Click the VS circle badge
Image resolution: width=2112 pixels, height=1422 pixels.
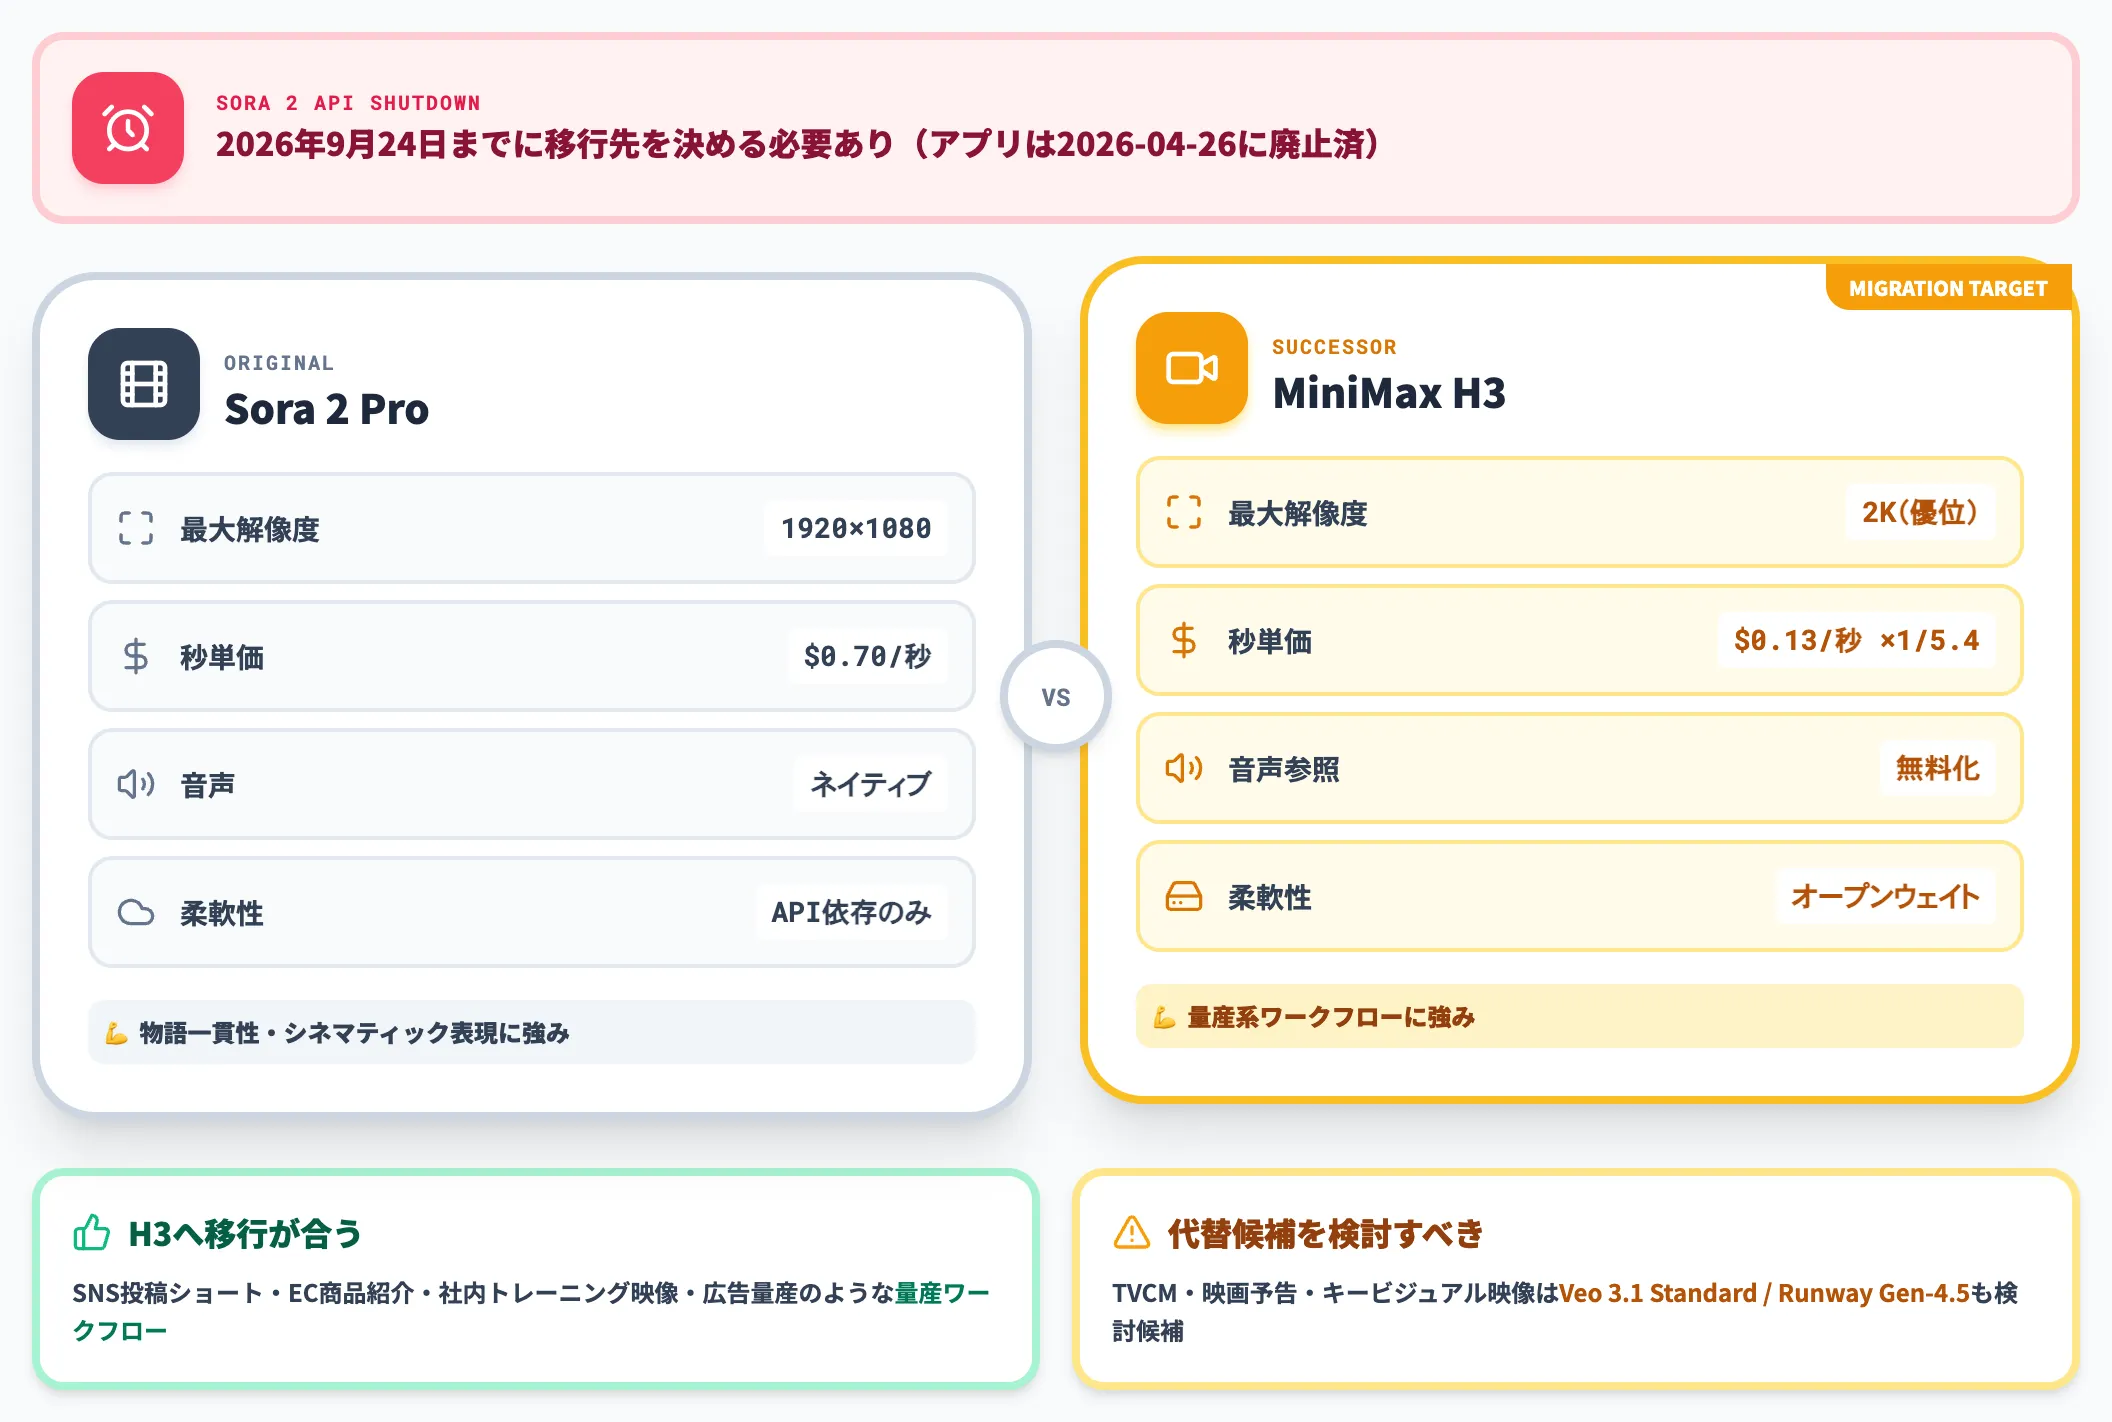coord(1056,696)
